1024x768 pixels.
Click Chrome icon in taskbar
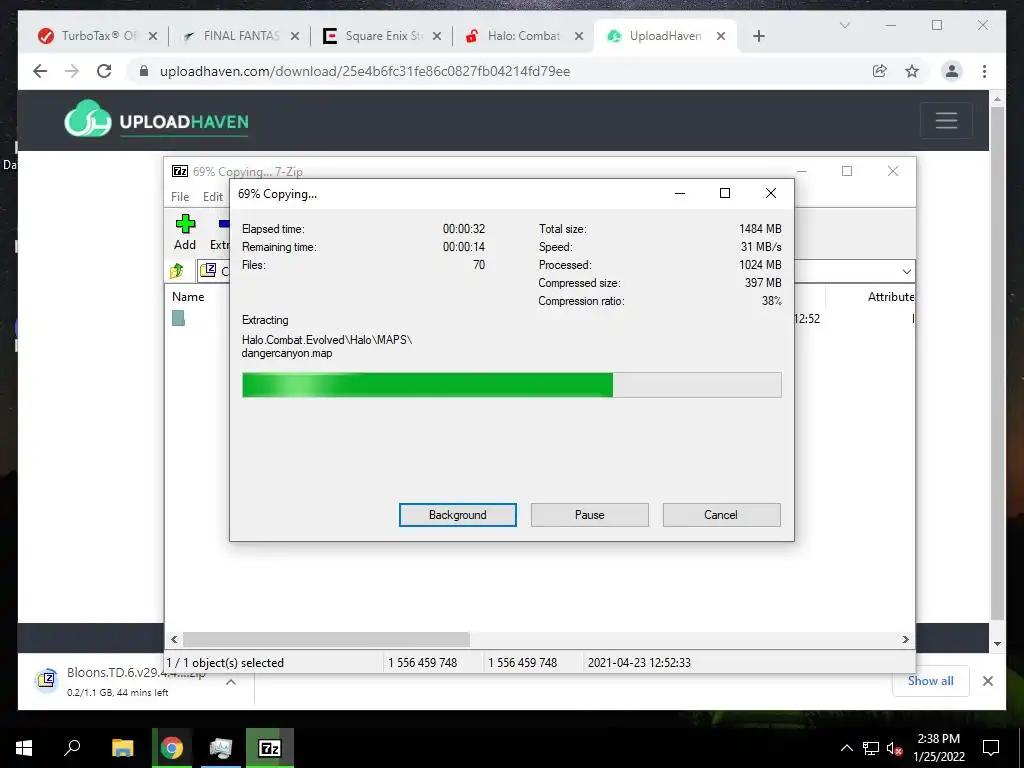coord(172,748)
